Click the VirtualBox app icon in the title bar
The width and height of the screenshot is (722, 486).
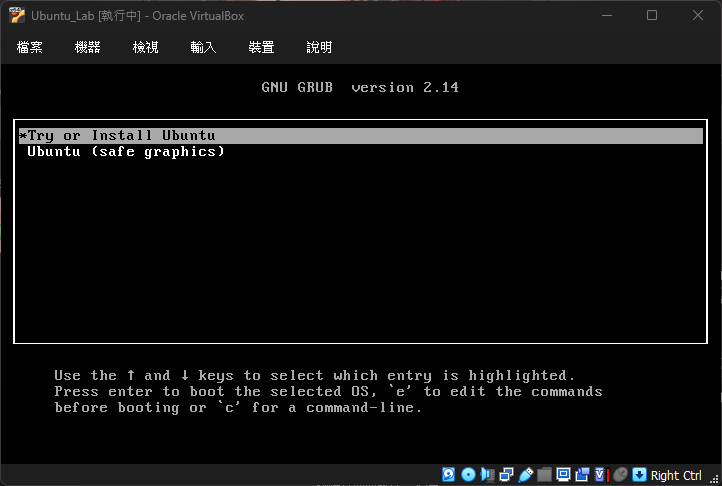coord(17,15)
